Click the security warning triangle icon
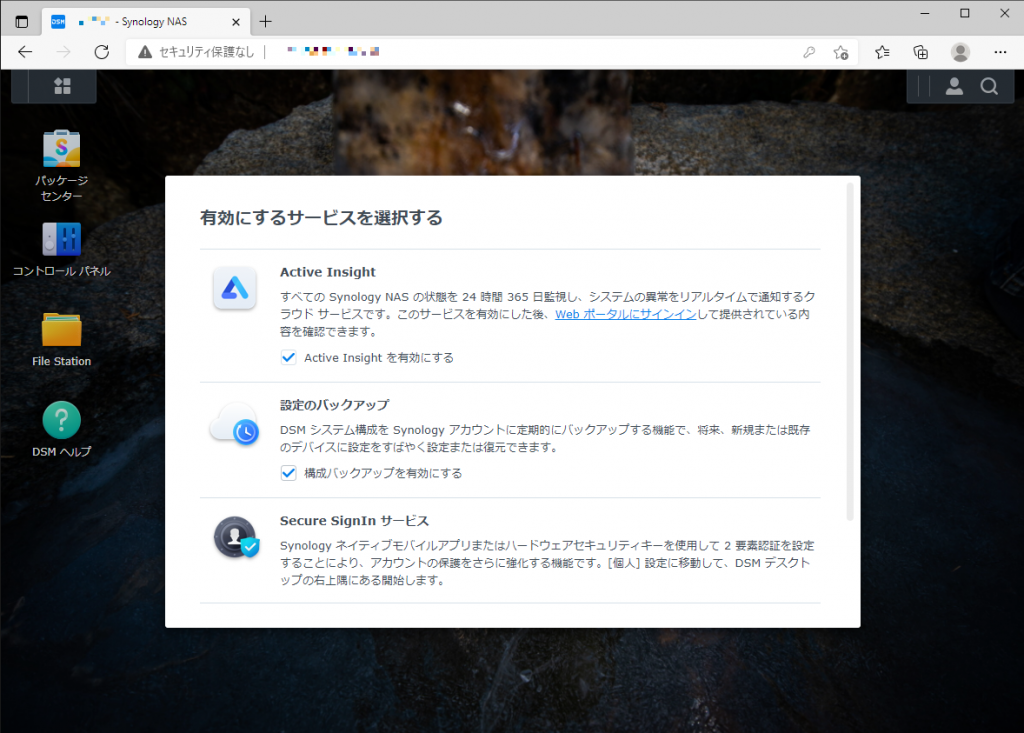 (145, 52)
